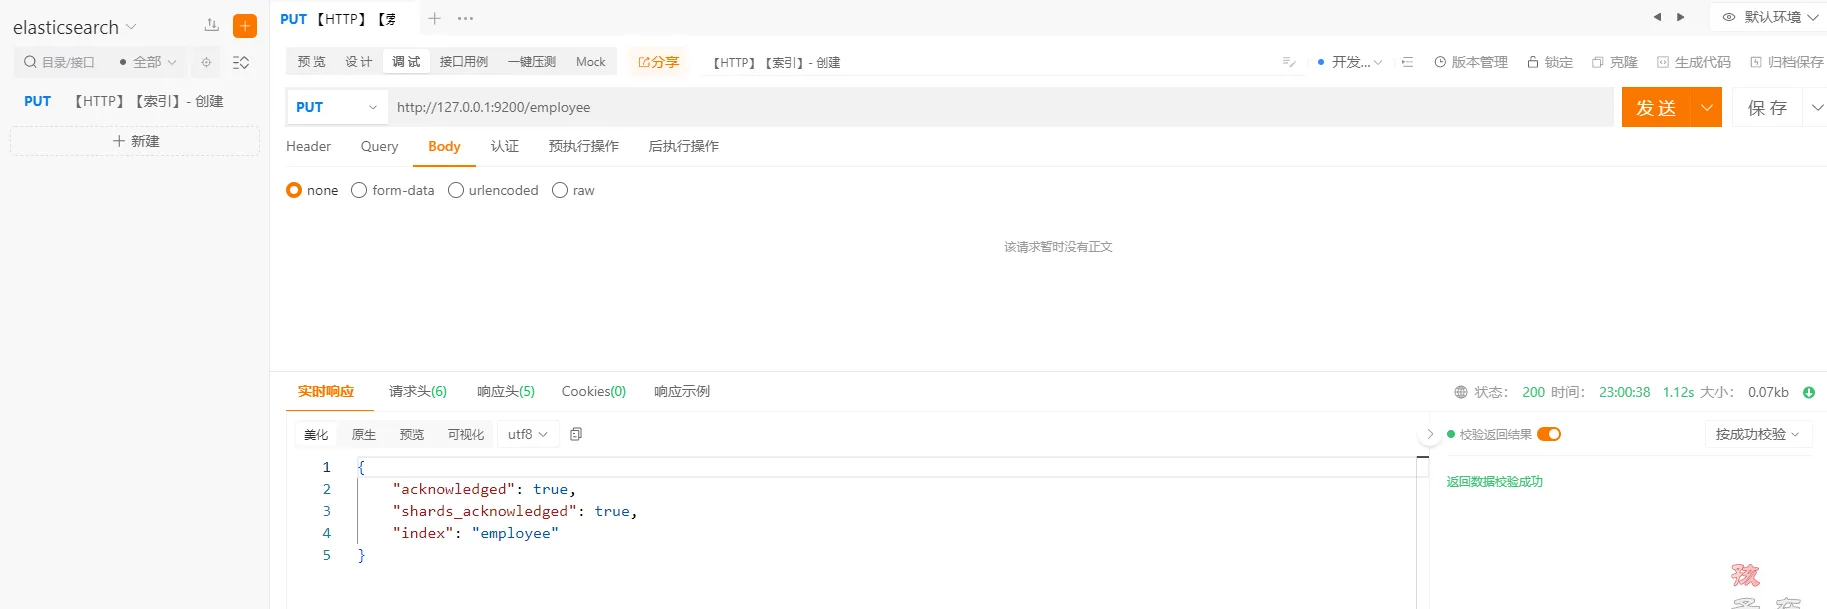Click the expand/collapse list icon in sidebar
Screen dimensions: 1827x609
[241, 62]
